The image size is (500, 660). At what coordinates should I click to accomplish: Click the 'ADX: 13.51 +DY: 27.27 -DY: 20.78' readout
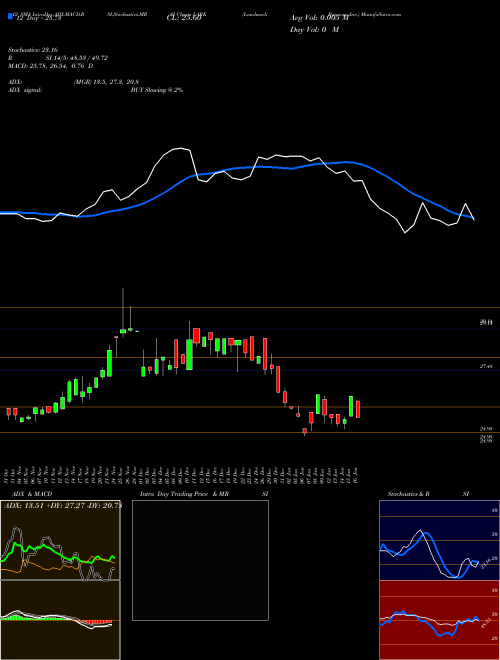coord(62,506)
